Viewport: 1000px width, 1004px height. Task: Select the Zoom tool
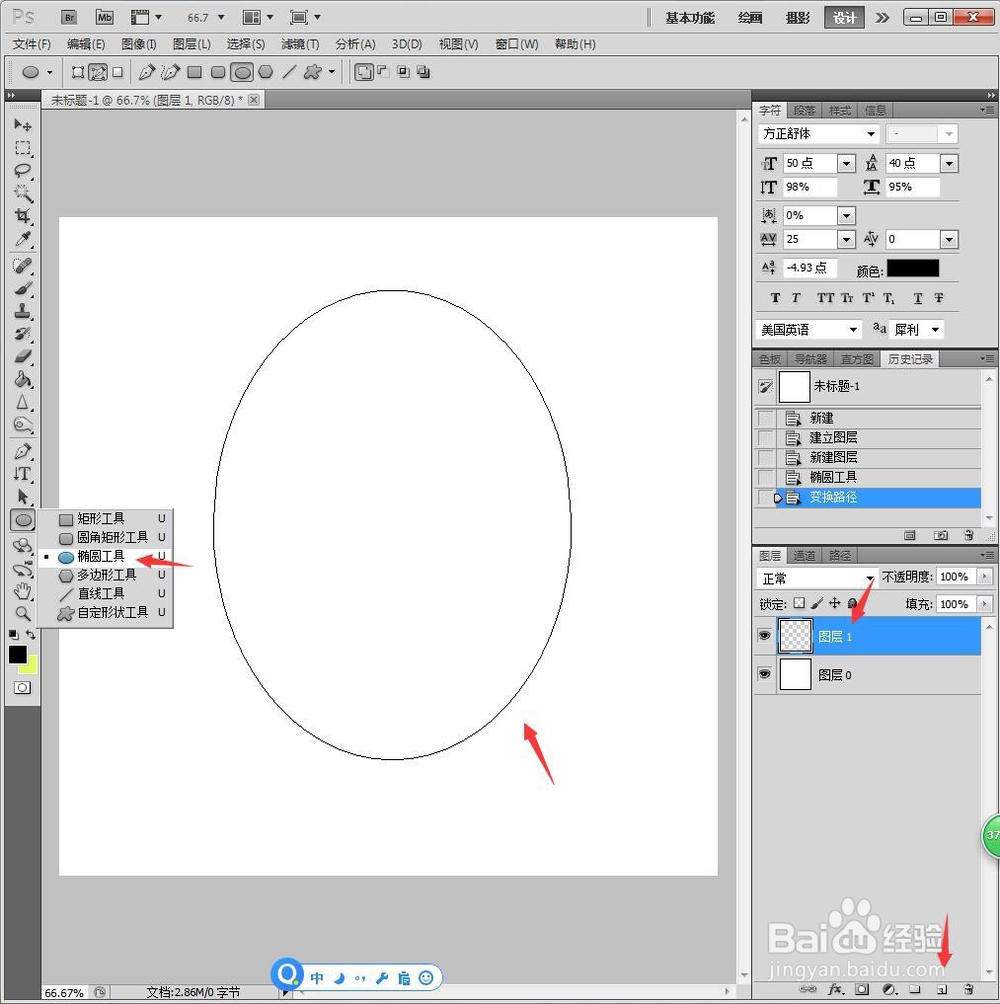tap(22, 613)
